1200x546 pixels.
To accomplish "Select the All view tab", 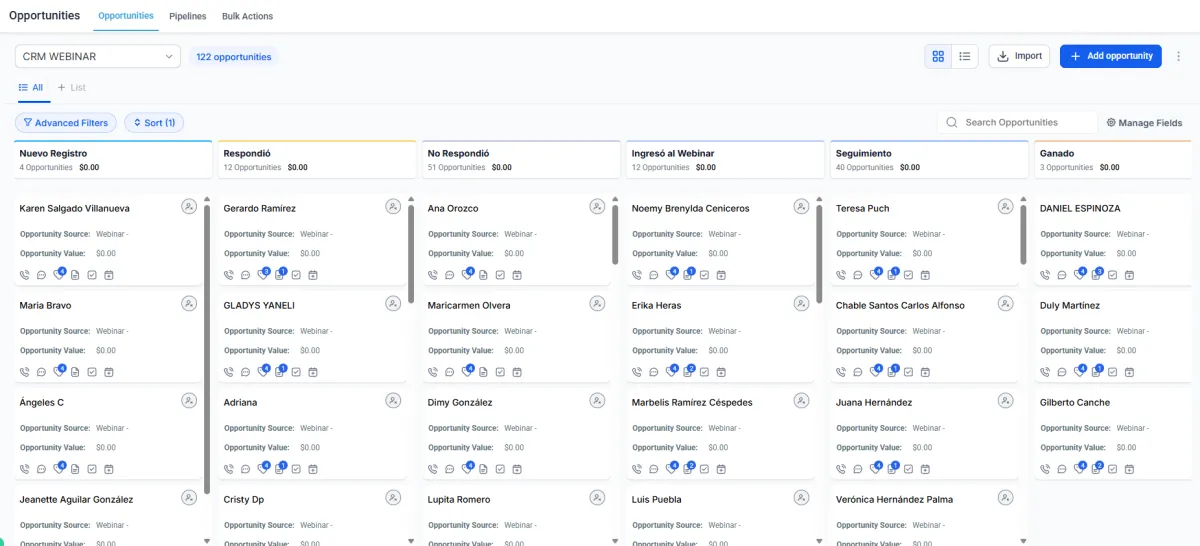I will tap(31, 88).
